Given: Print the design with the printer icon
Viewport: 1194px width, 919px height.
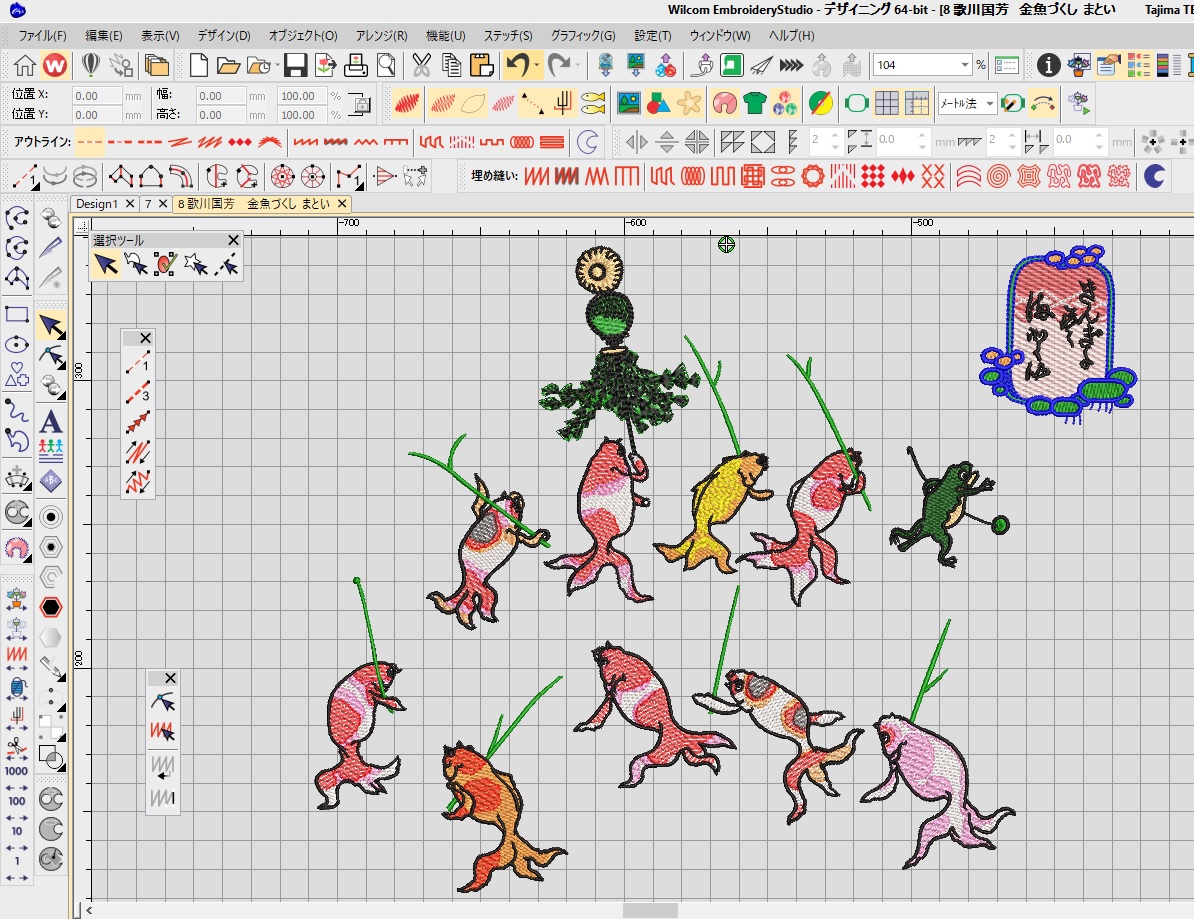Looking at the screenshot, I should point(356,65).
